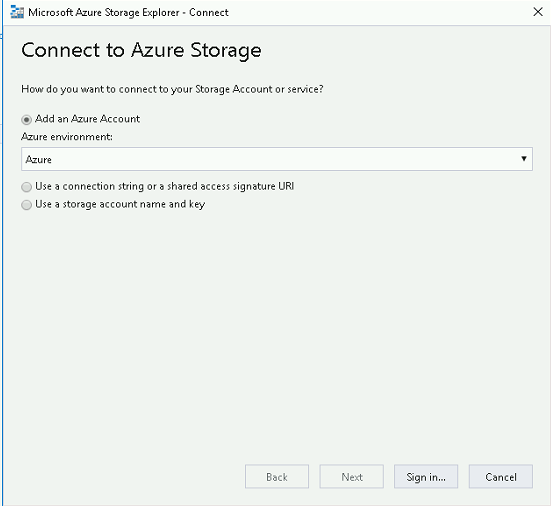Image resolution: width=551 pixels, height=506 pixels.
Task: Click the dropdown arrow of Azure environment
Action: [x=524, y=159]
